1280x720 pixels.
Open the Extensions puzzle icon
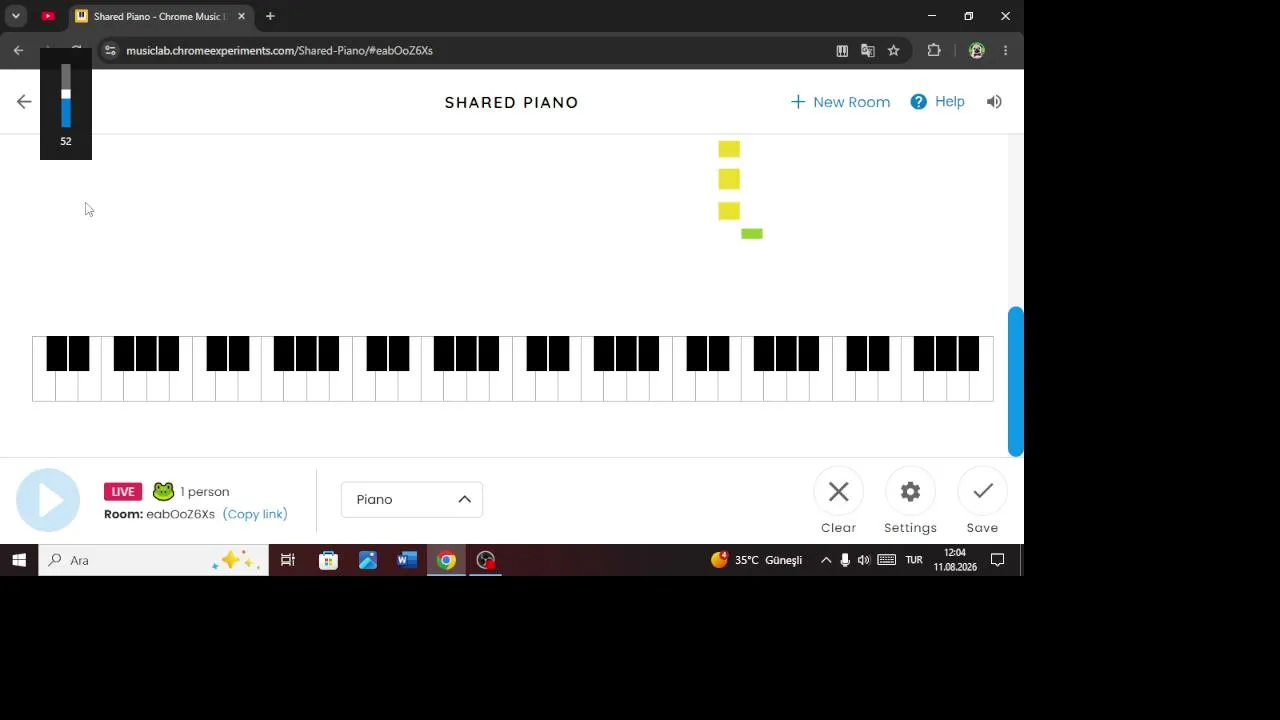pyautogui.click(x=934, y=50)
